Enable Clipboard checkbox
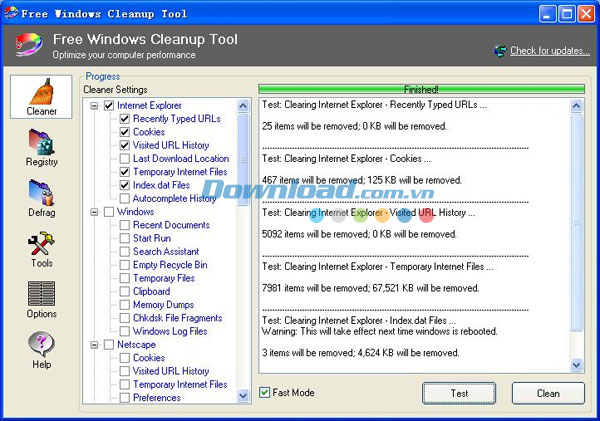This screenshot has width=600, height=421. click(x=125, y=291)
